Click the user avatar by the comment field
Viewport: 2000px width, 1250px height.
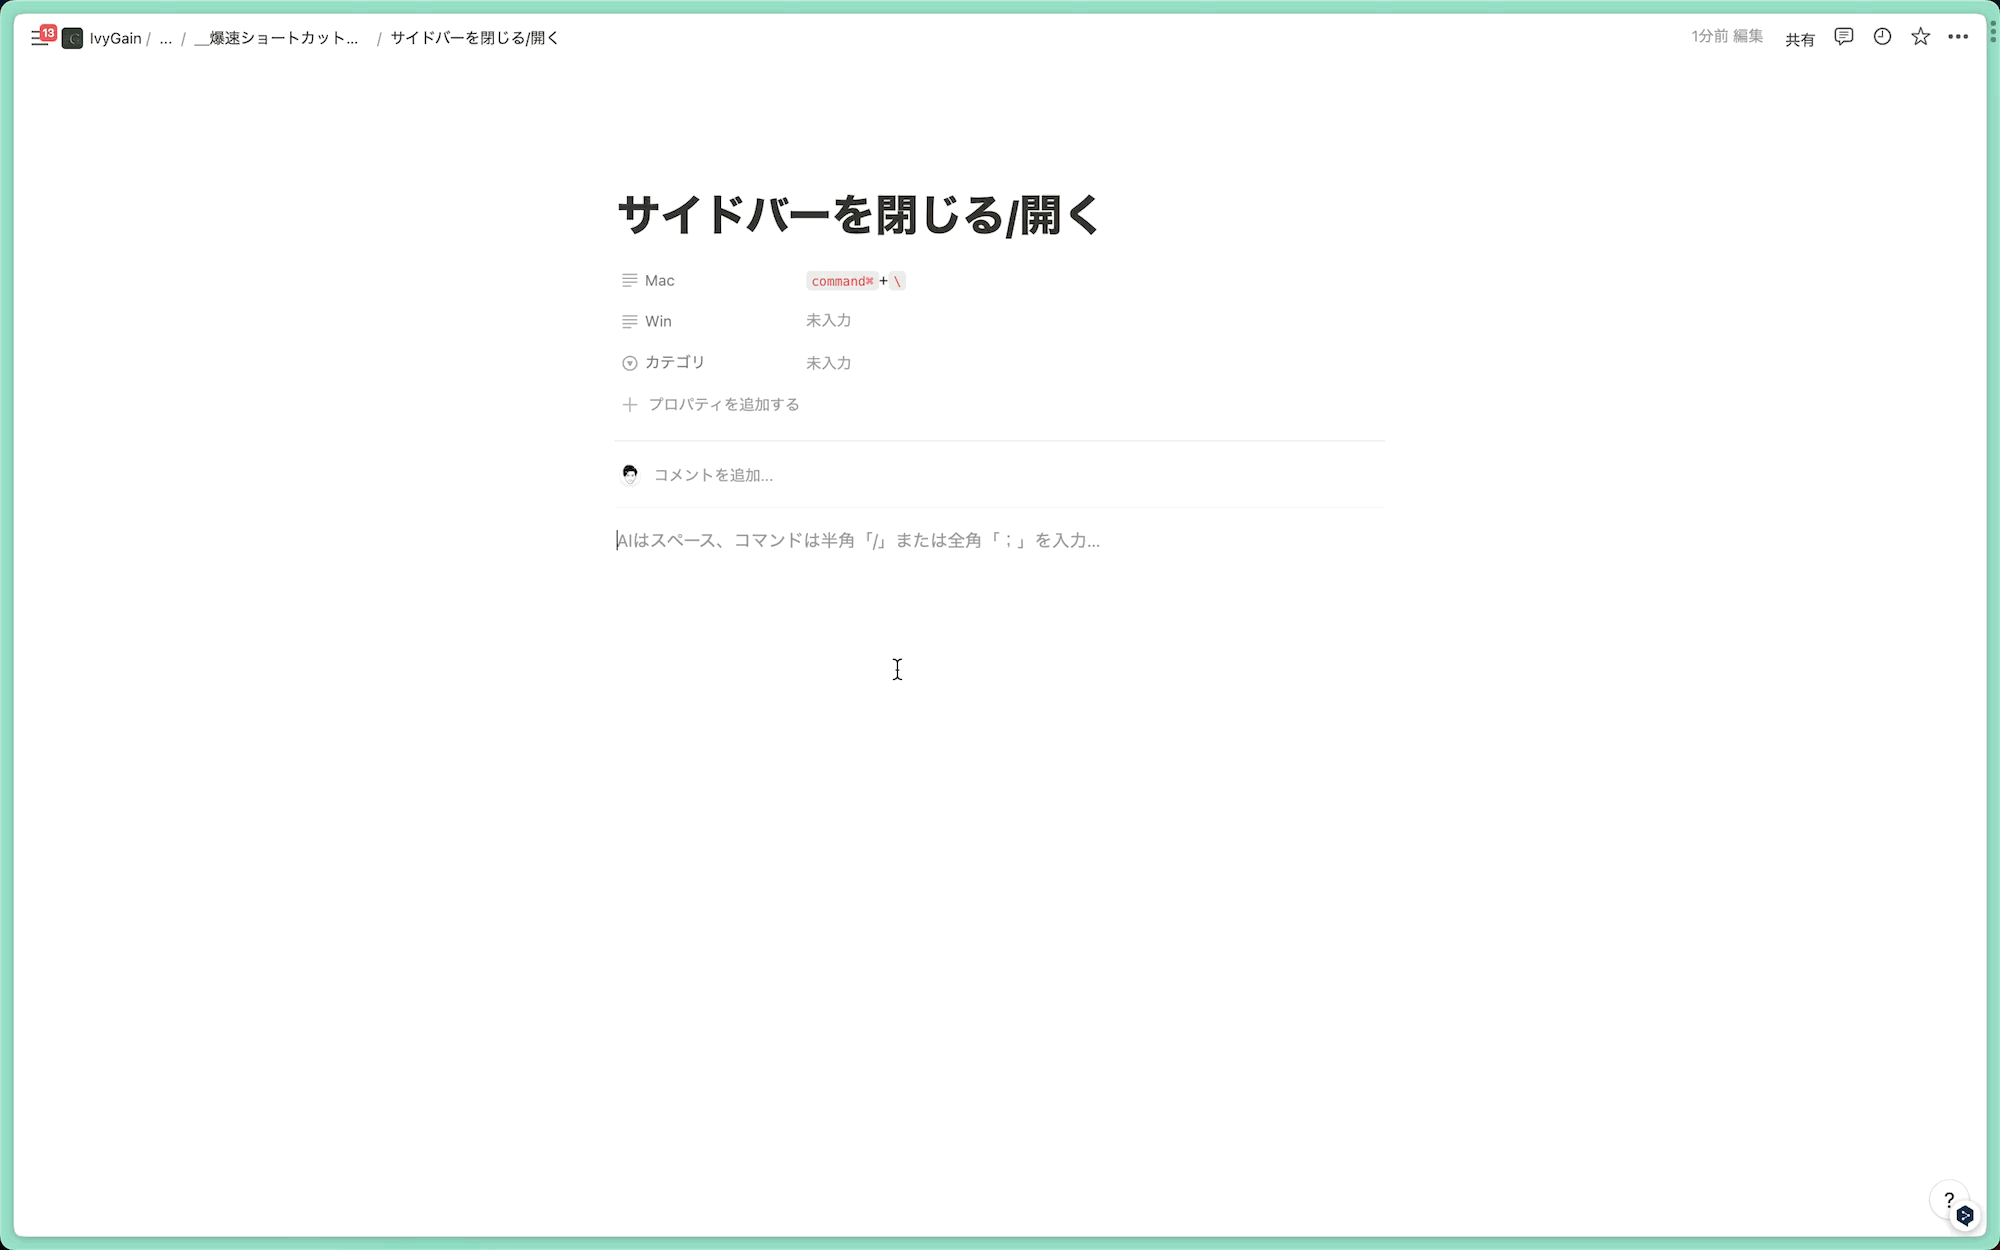click(629, 475)
